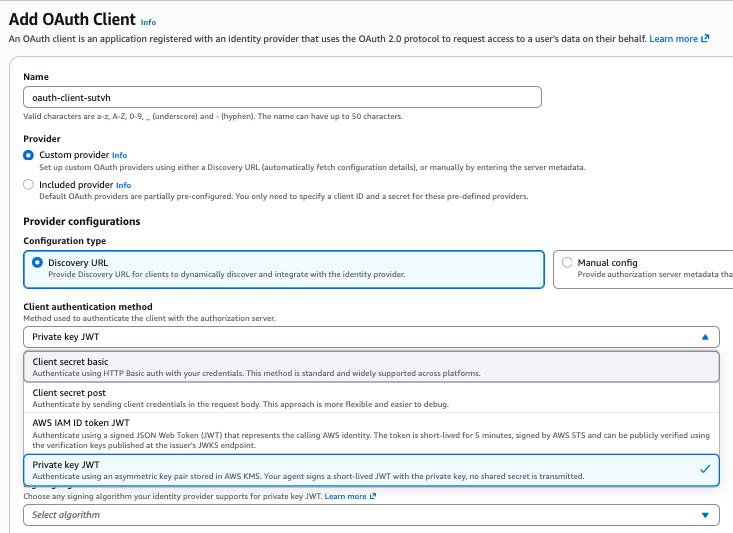Select Client secret post option
The image size is (733, 533).
click(371, 398)
